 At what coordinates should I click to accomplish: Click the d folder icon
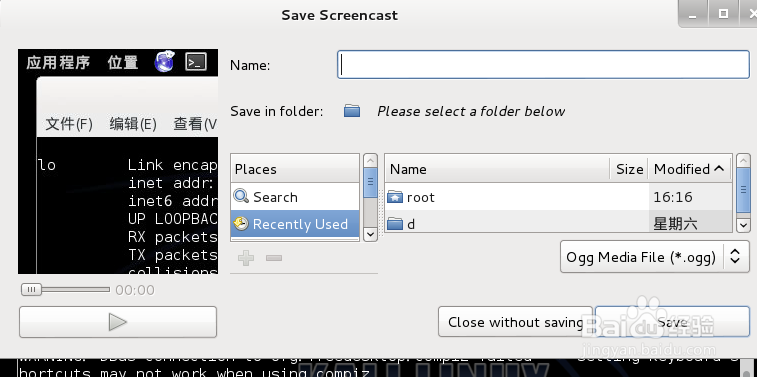[x=395, y=224]
